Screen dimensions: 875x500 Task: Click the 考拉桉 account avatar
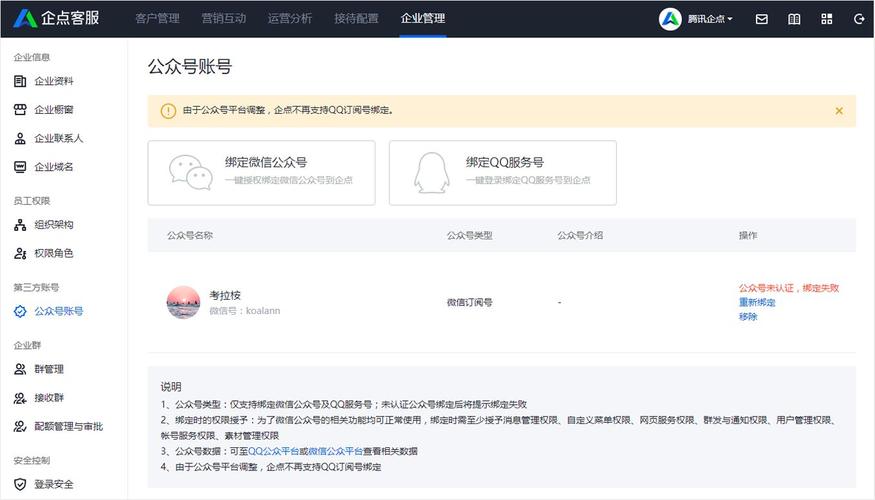click(x=183, y=302)
